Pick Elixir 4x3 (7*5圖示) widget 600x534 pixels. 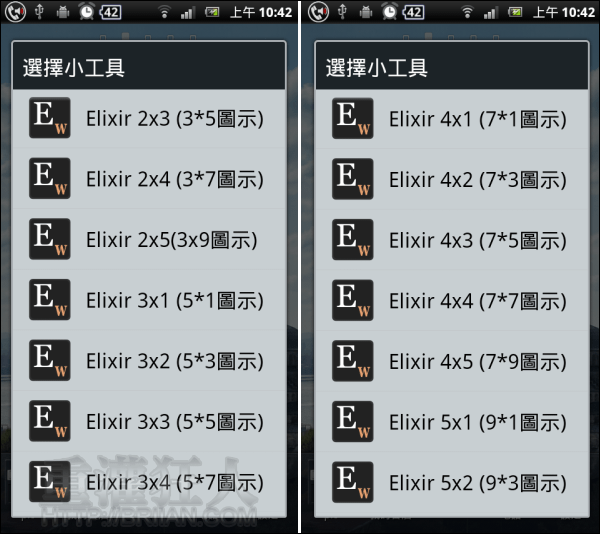pos(452,240)
